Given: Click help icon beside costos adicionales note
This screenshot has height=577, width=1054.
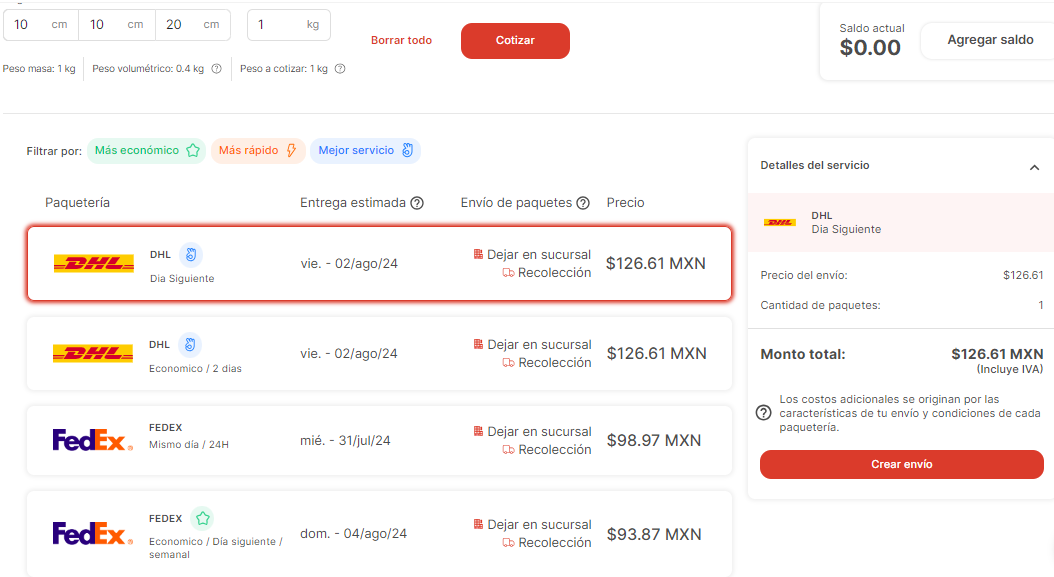Looking at the screenshot, I should point(764,413).
